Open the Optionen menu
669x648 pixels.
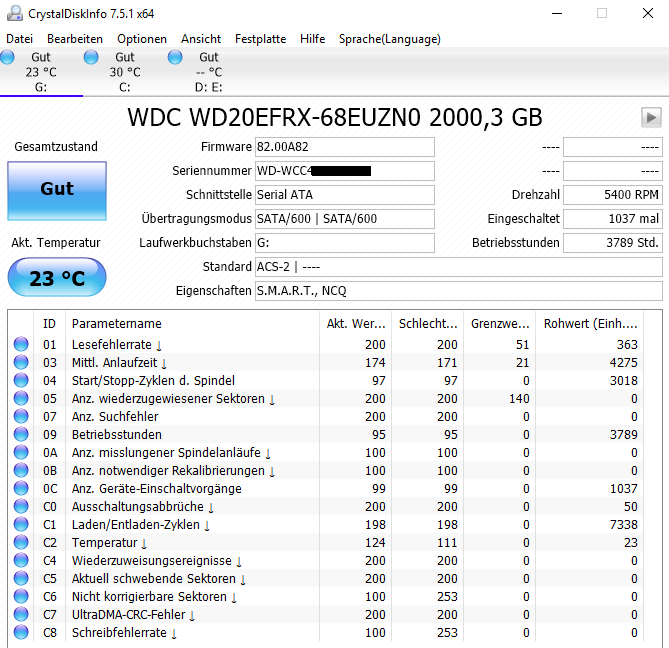point(142,39)
